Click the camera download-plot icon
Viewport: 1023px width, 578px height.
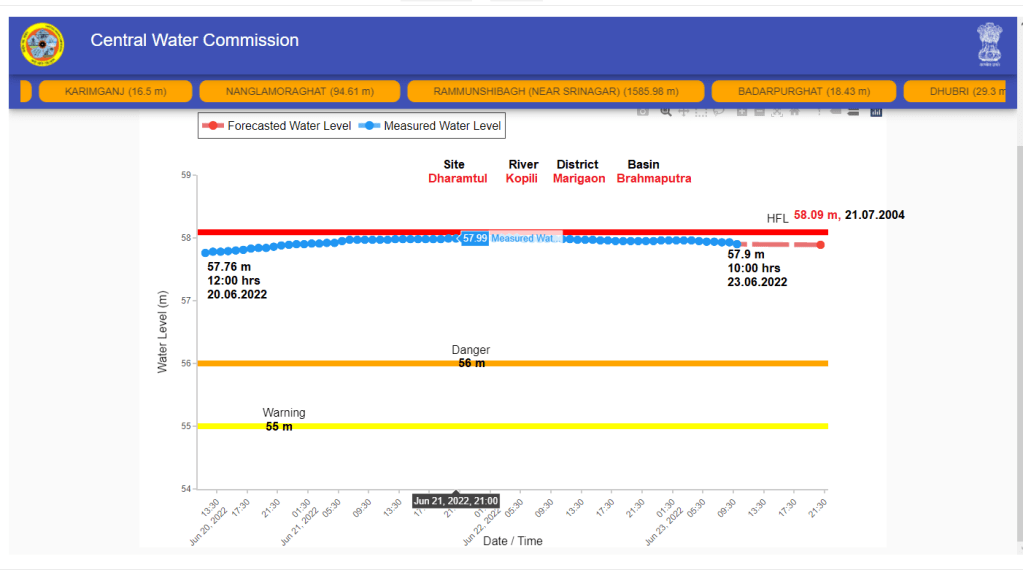click(x=645, y=111)
